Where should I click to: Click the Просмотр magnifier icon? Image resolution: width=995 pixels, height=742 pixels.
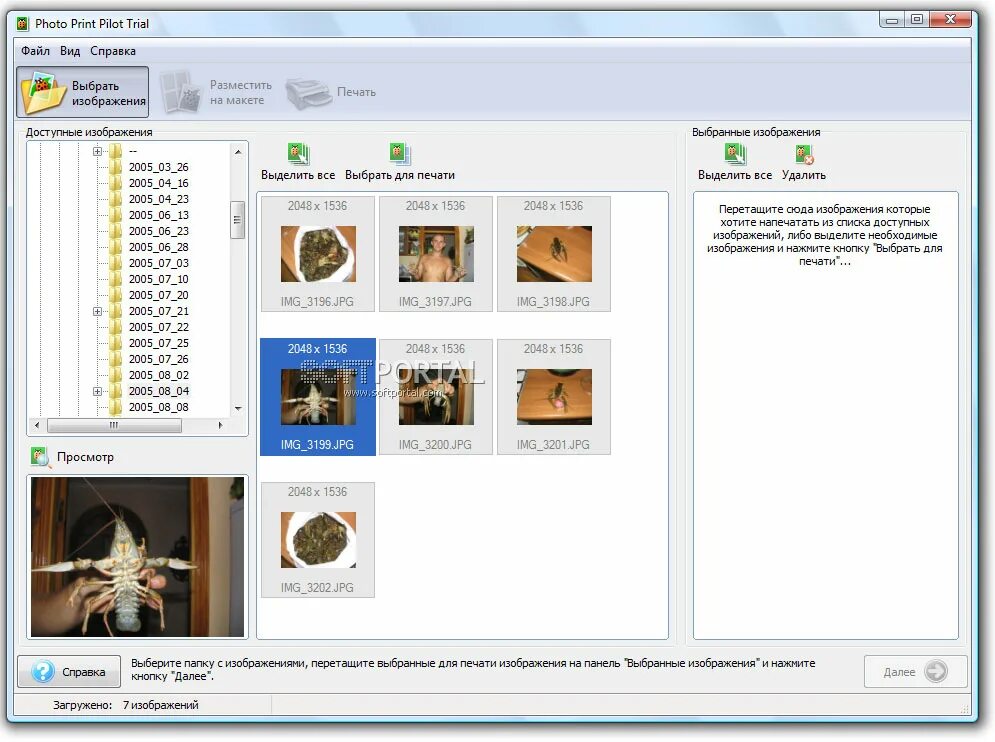tap(41, 456)
